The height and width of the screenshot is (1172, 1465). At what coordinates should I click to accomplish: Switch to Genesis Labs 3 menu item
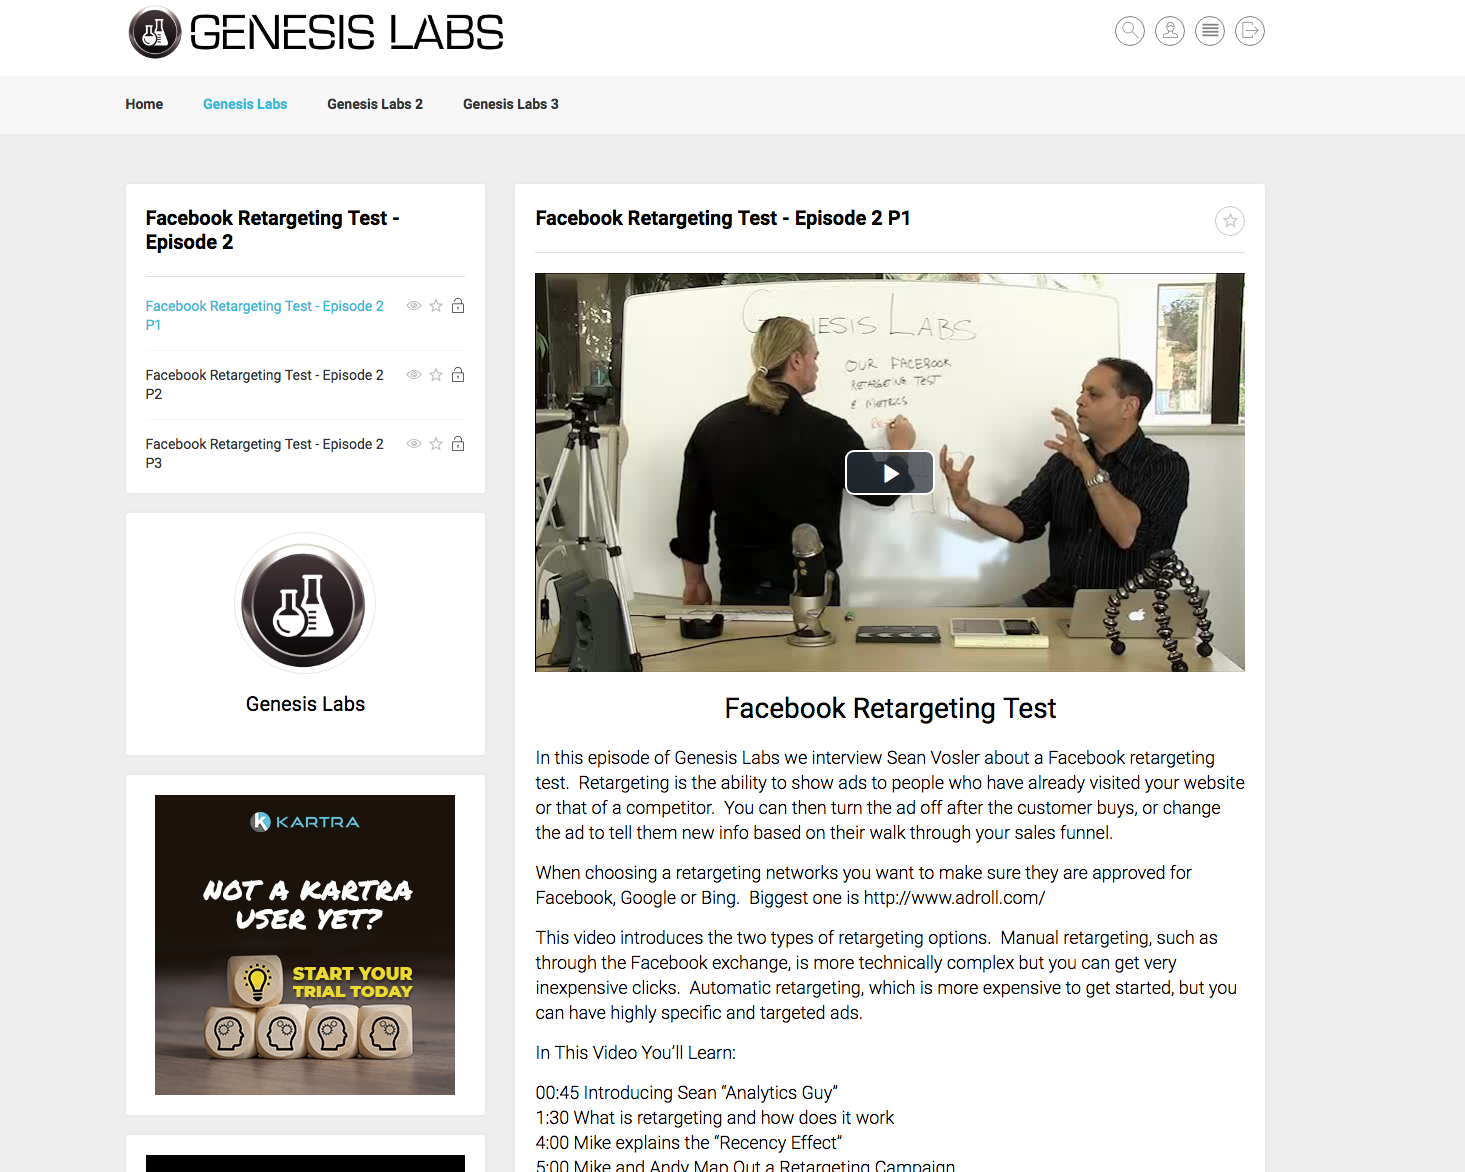[511, 104]
